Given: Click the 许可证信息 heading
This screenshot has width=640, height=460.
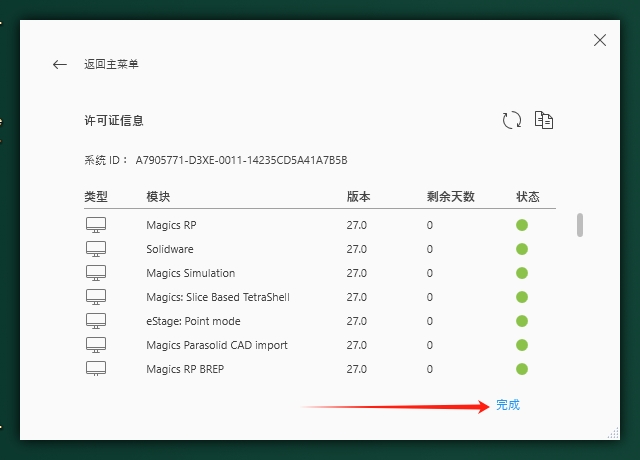Looking at the screenshot, I should click(114, 120).
